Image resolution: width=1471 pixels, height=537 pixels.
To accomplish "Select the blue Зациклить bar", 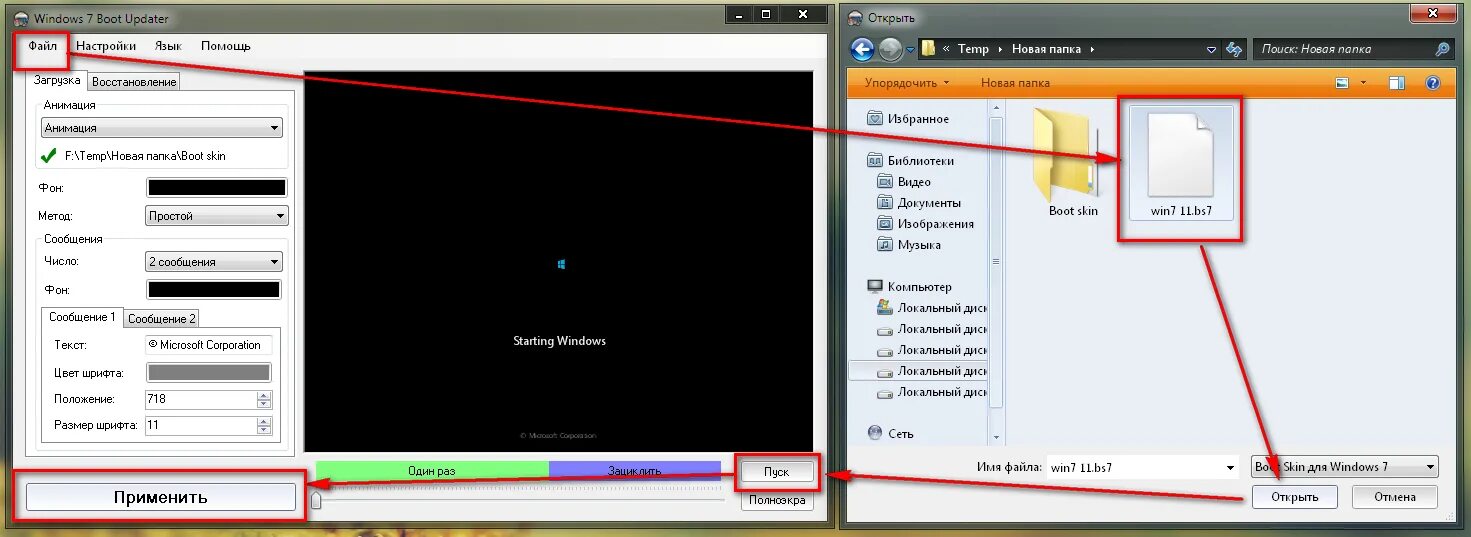I will click(x=634, y=471).
